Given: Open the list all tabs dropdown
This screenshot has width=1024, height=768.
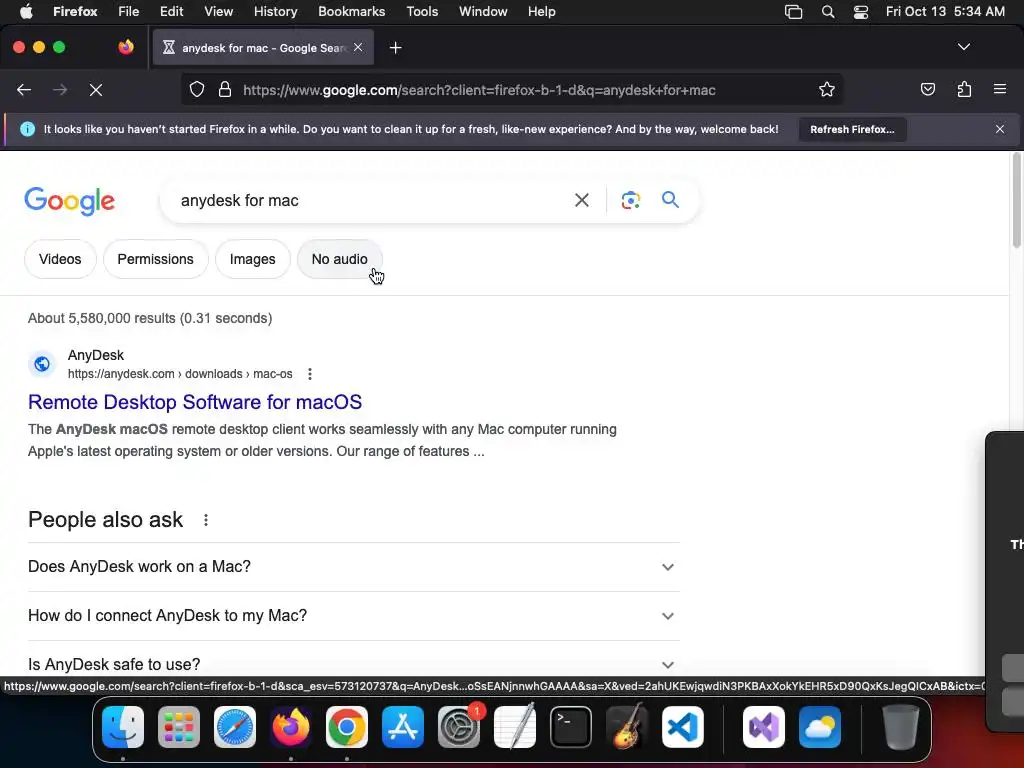Looking at the screenshot, I should point(963,47).
